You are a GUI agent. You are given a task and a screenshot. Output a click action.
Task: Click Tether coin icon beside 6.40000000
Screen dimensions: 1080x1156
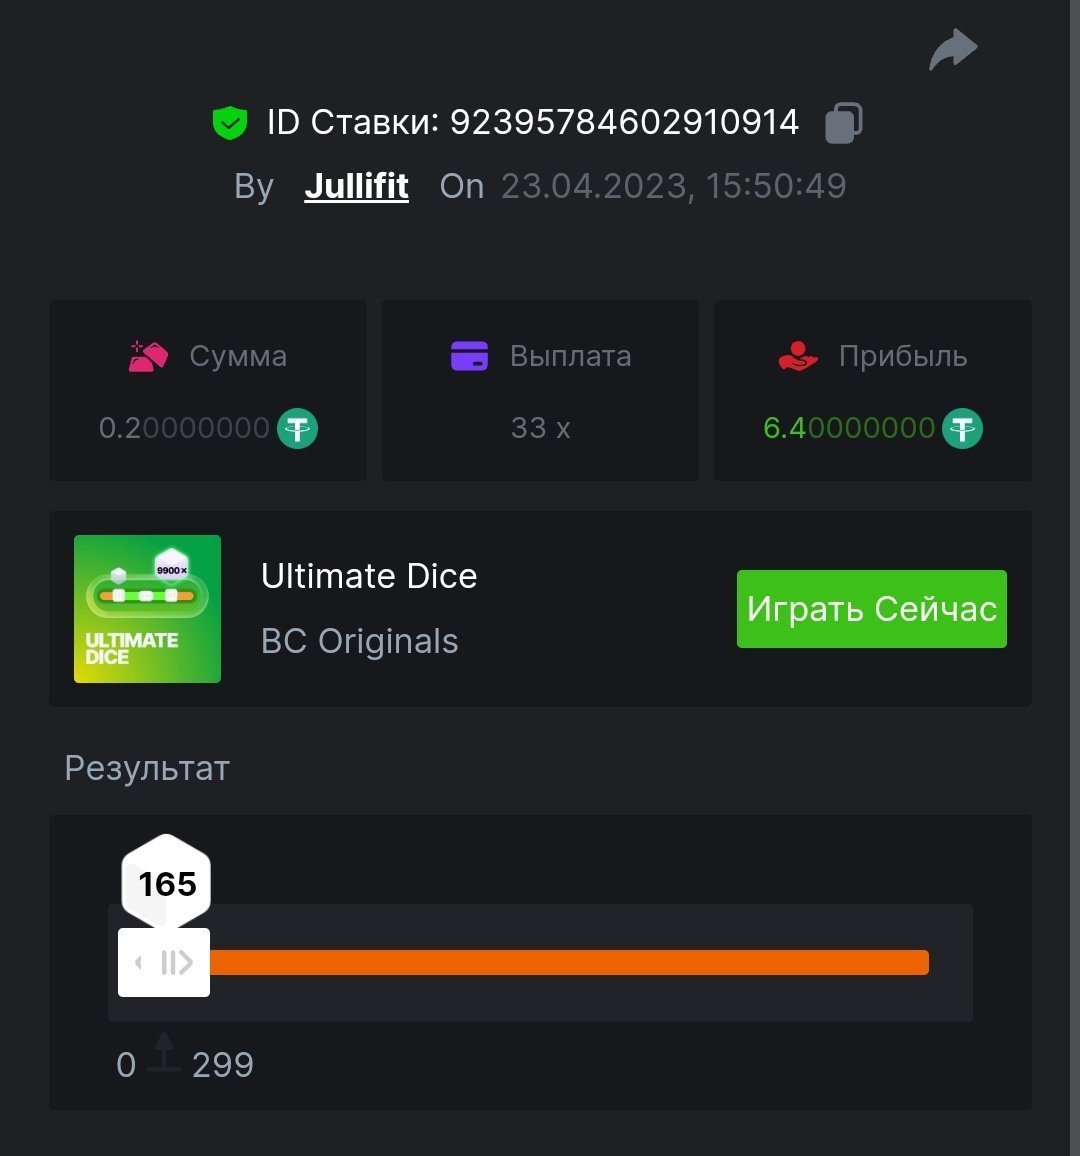tap(962, 429)
